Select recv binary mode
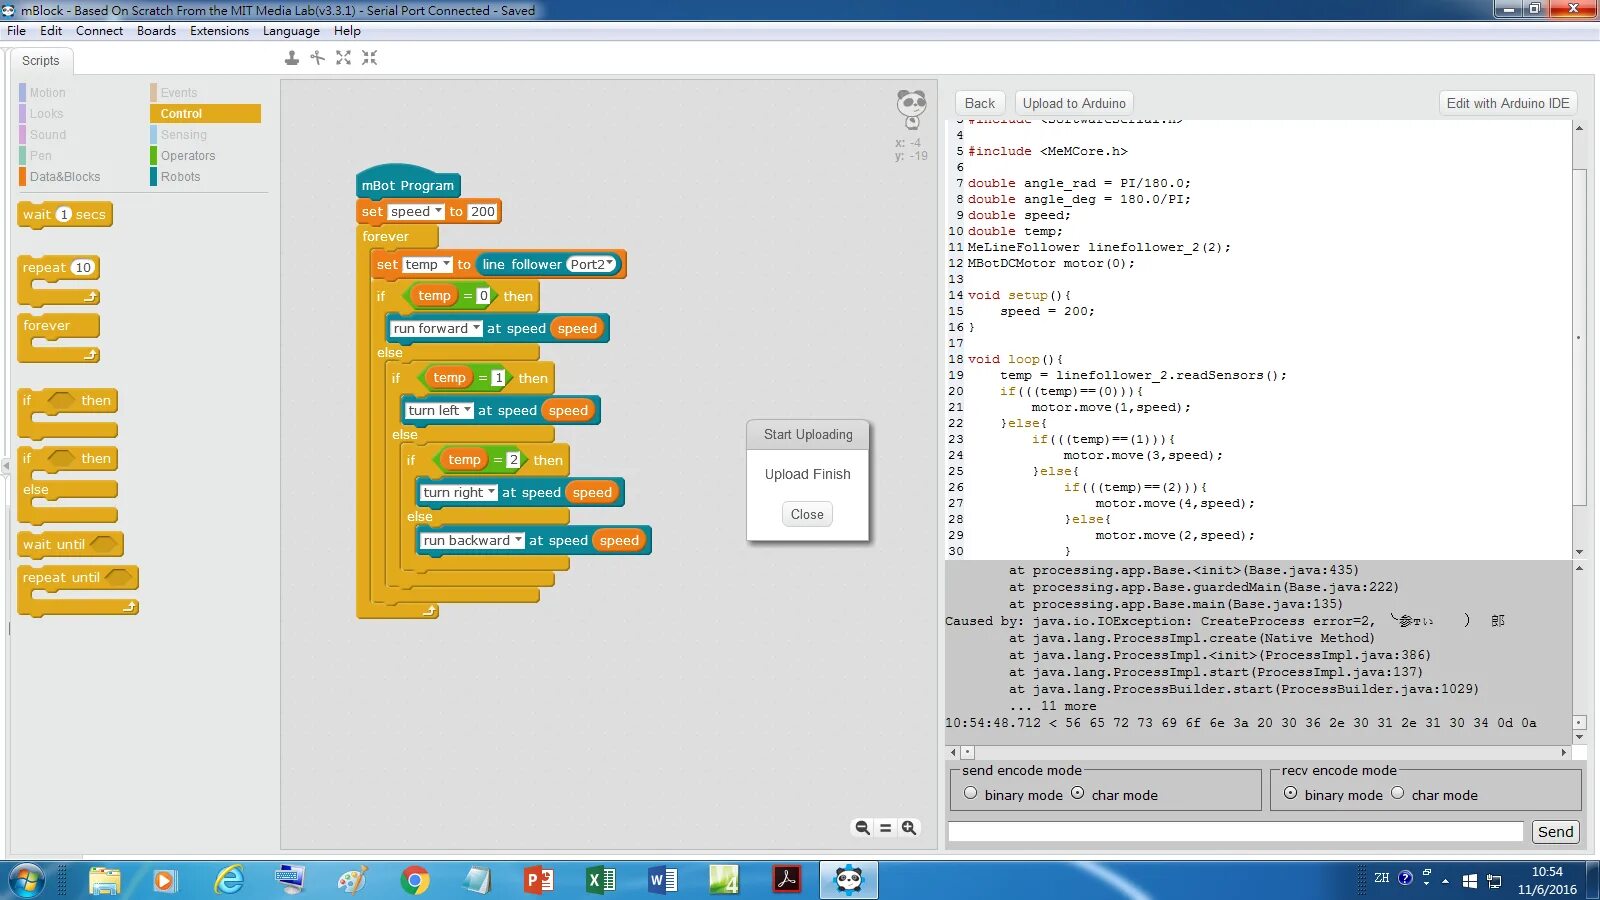Viewport: 1600px width, 900px height. (x=1290, y=794)
